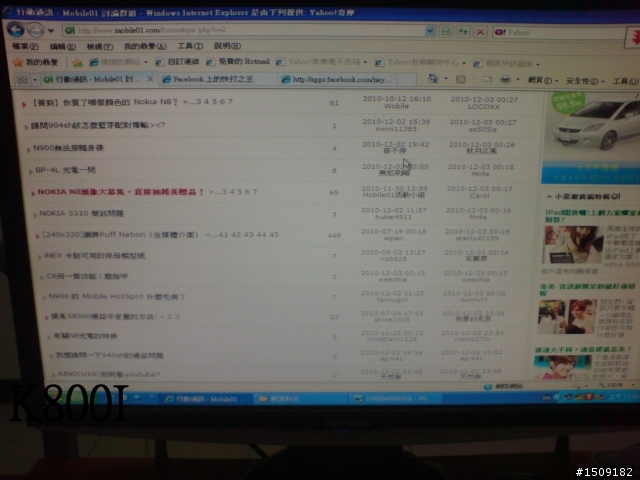Open the recent pages dropdown beside Forward

click(51, 31)
